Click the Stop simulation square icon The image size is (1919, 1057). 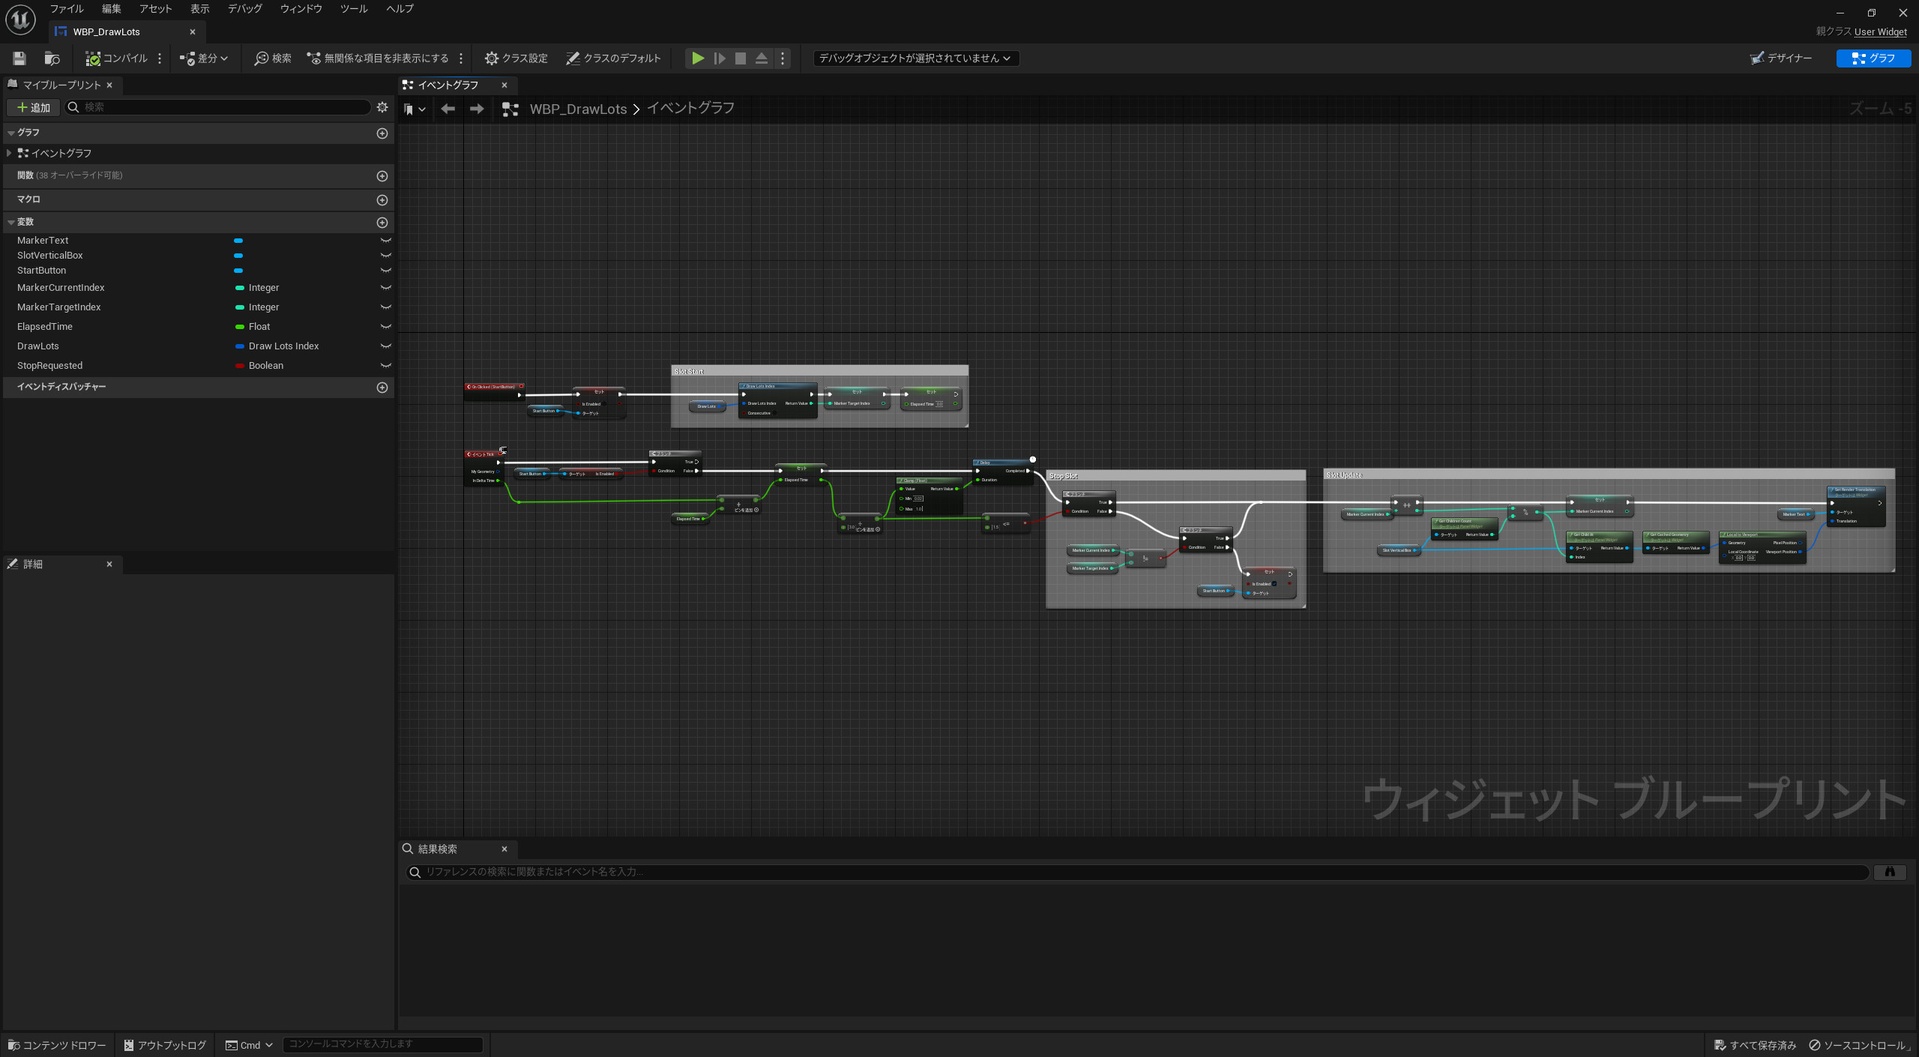coord(740,58)
